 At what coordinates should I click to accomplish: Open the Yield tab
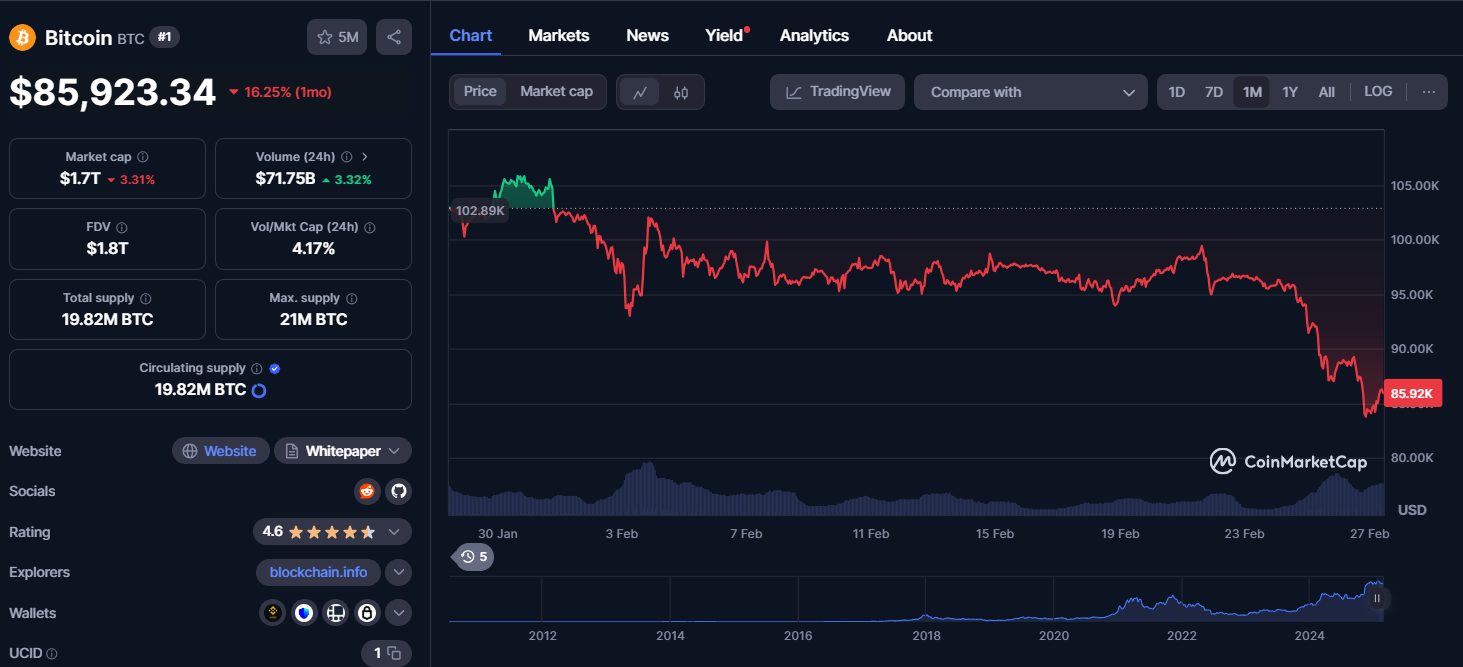point(724,36)
